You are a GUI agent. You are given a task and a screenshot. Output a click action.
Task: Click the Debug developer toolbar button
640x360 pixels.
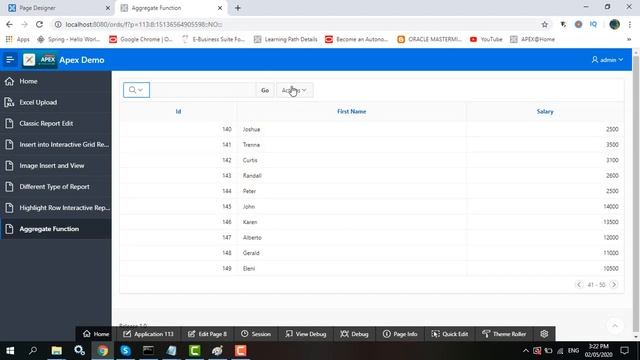click(354, 334)
